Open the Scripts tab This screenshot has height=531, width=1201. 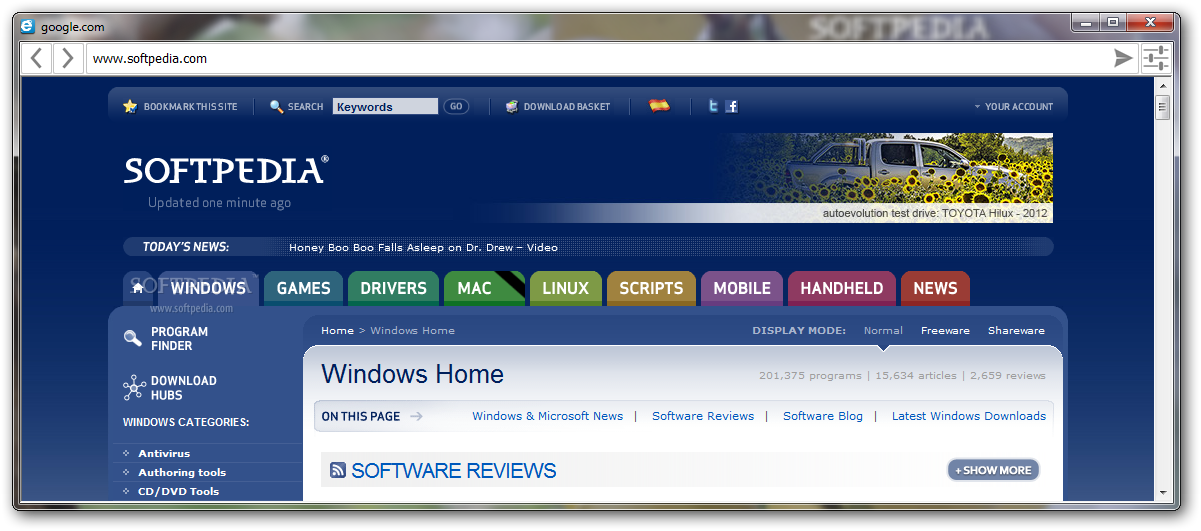(651, 288)
